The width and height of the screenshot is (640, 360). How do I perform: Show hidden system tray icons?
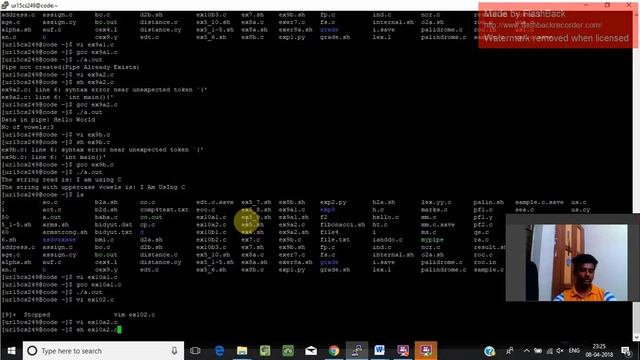click(x=527, y=351)
